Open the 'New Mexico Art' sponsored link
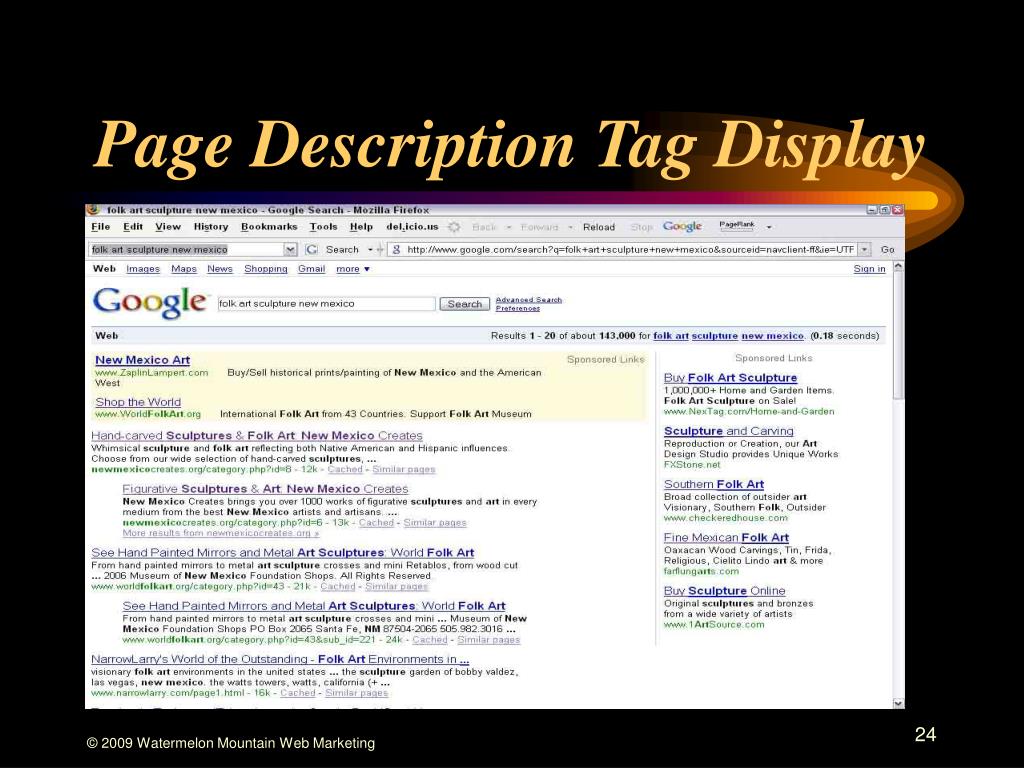This screenshot has height=768, width=1024. tap(142, 360)
